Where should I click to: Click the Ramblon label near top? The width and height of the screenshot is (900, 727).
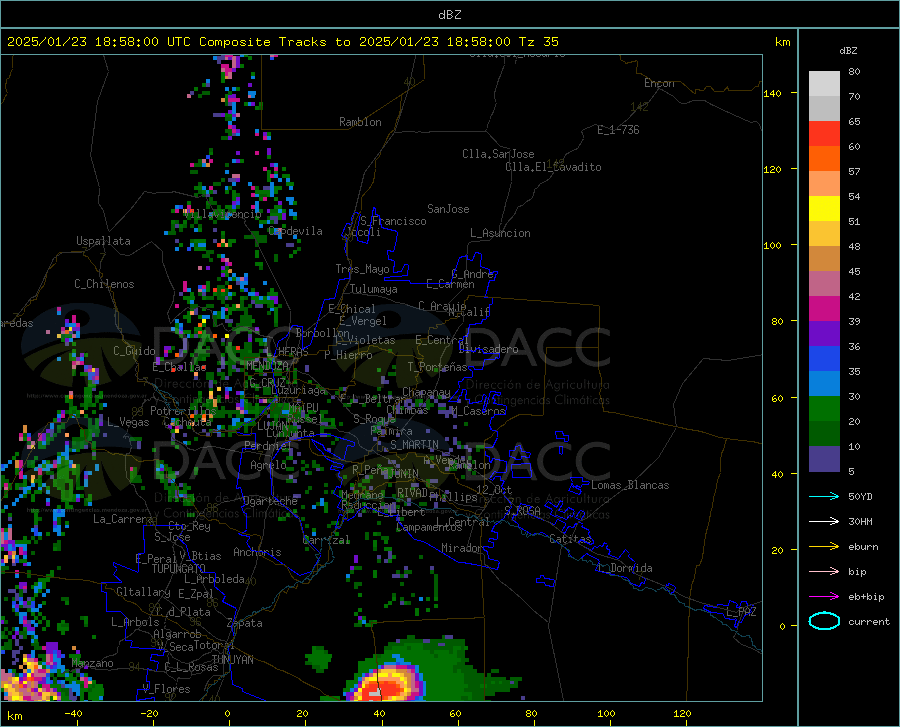(360, 122)
